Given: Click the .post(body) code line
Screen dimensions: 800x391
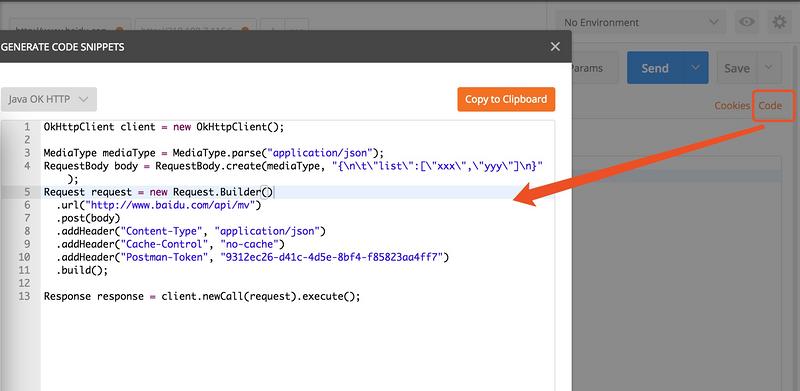Looking at the screenshot, I should point(88,218).
